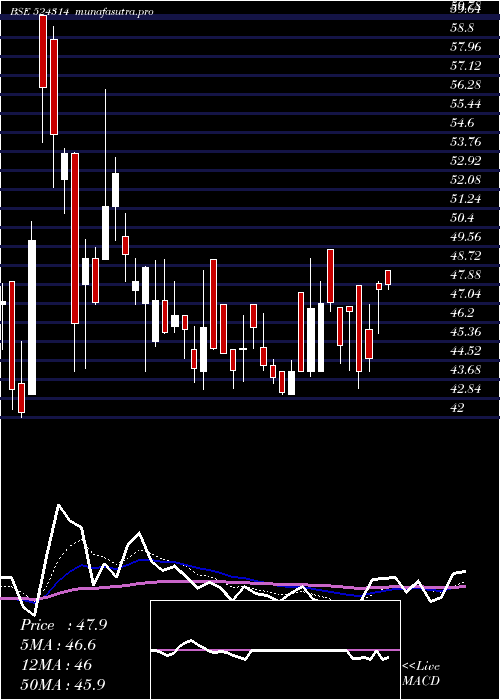This screenshot has width=500, height=700.
Task: Select the 42.84 price axis label
Action: 466,388
